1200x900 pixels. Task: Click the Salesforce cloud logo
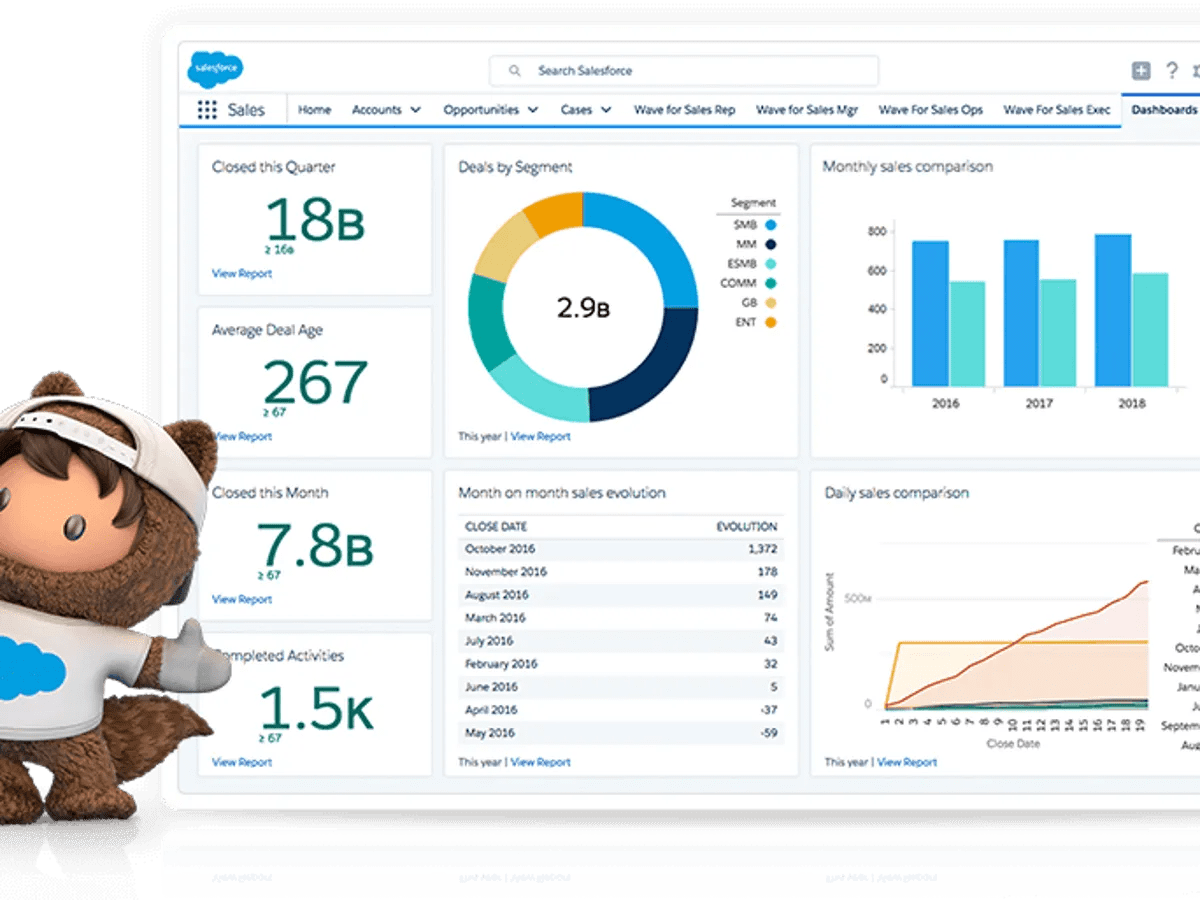pyautogui.click(x=215, y=69)
